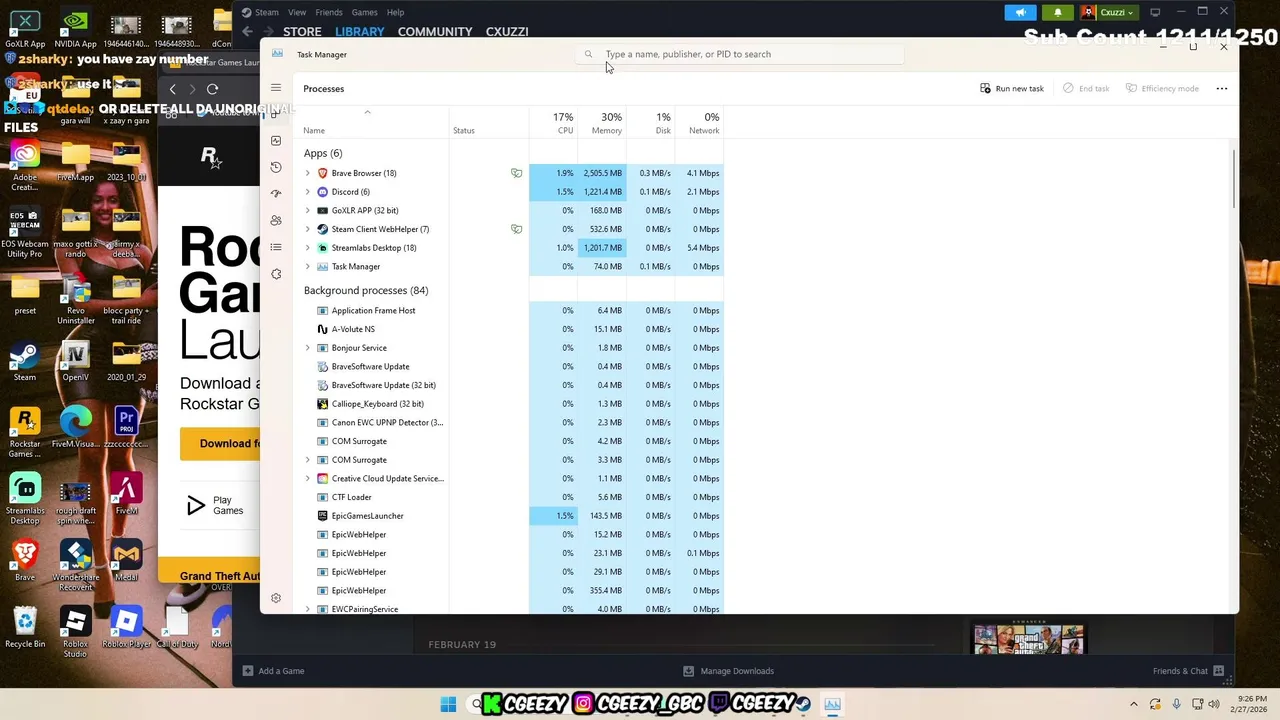Click efficiency leaf icon on Steam Client WebHelper row
Viewport: 1280px width, 720px height.
pyautogui.click(x=516, y=229)
